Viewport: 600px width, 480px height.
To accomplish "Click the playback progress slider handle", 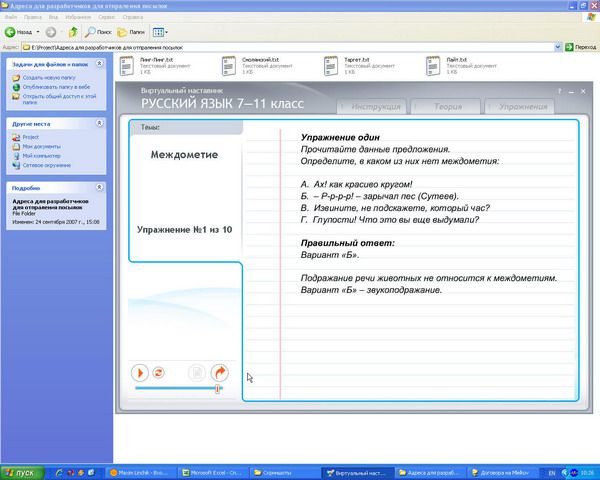I will click(218, 388).
